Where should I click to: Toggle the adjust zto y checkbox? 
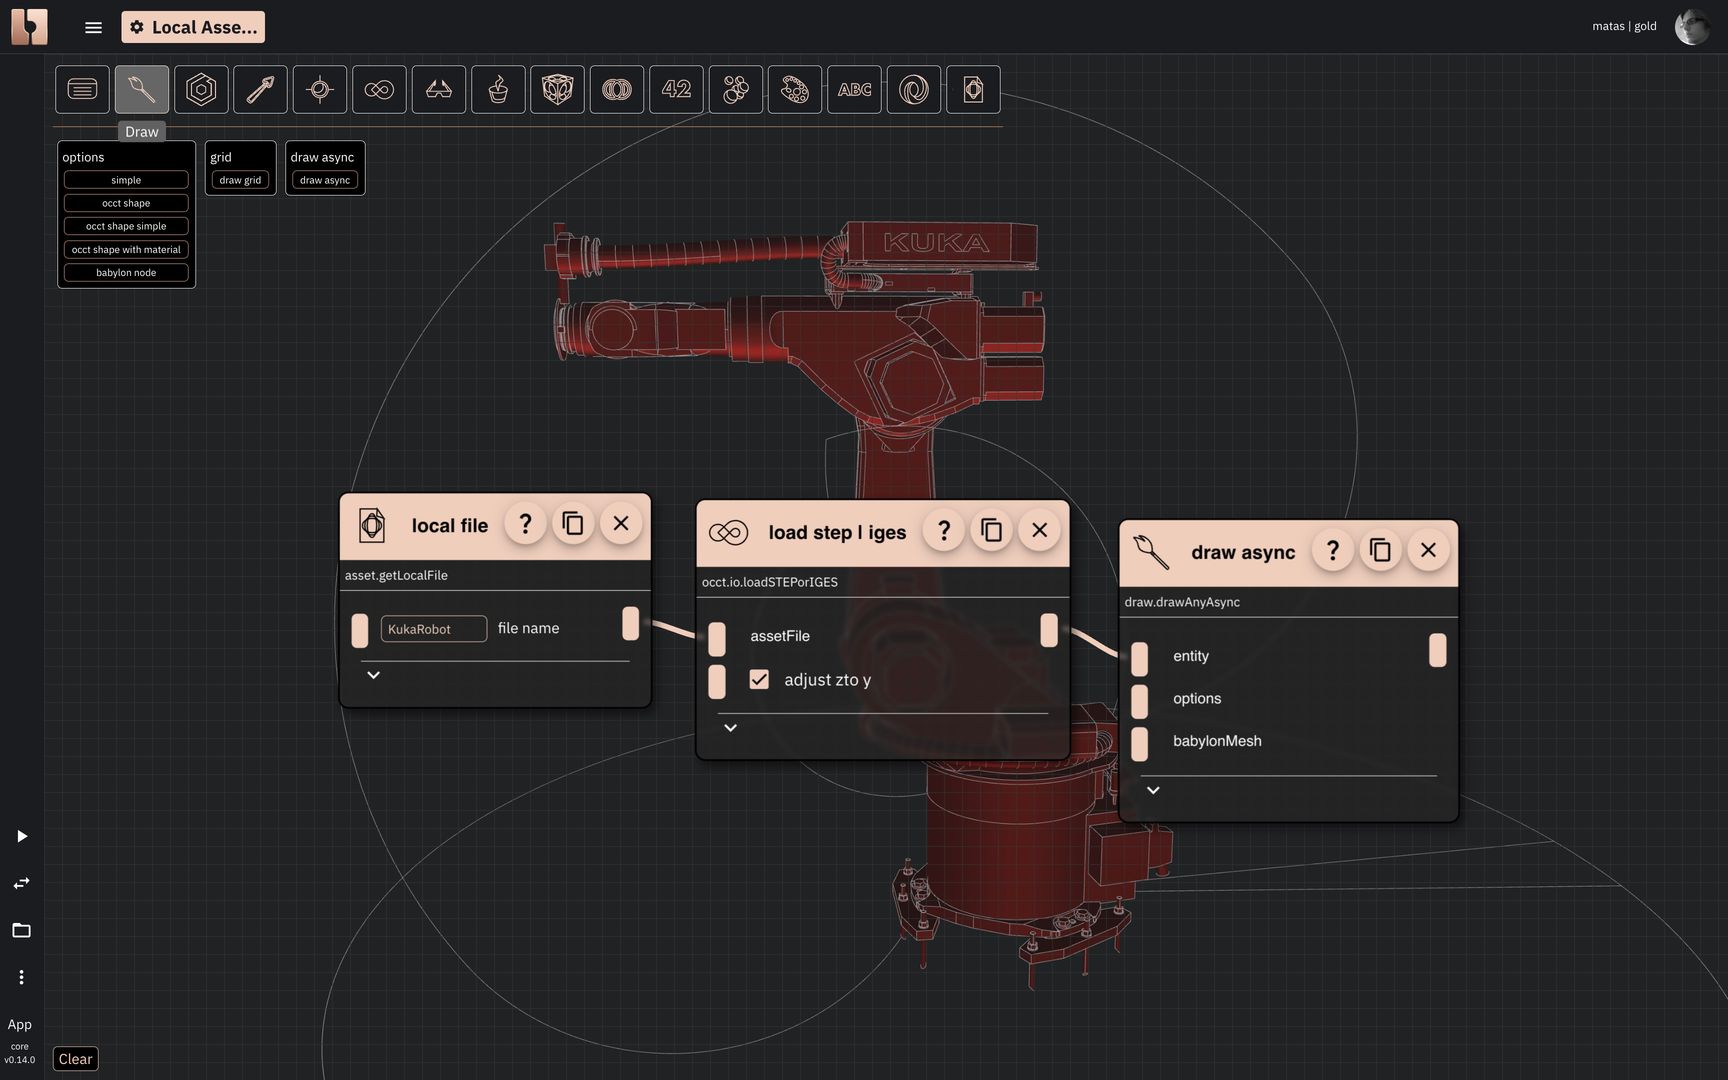pyautogui.click(x=759, y=680)
